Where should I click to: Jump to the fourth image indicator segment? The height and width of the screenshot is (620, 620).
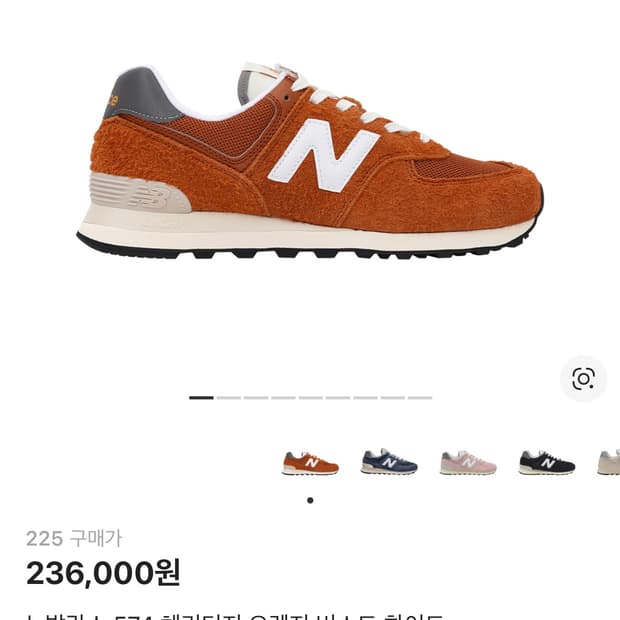click(283, 398)
